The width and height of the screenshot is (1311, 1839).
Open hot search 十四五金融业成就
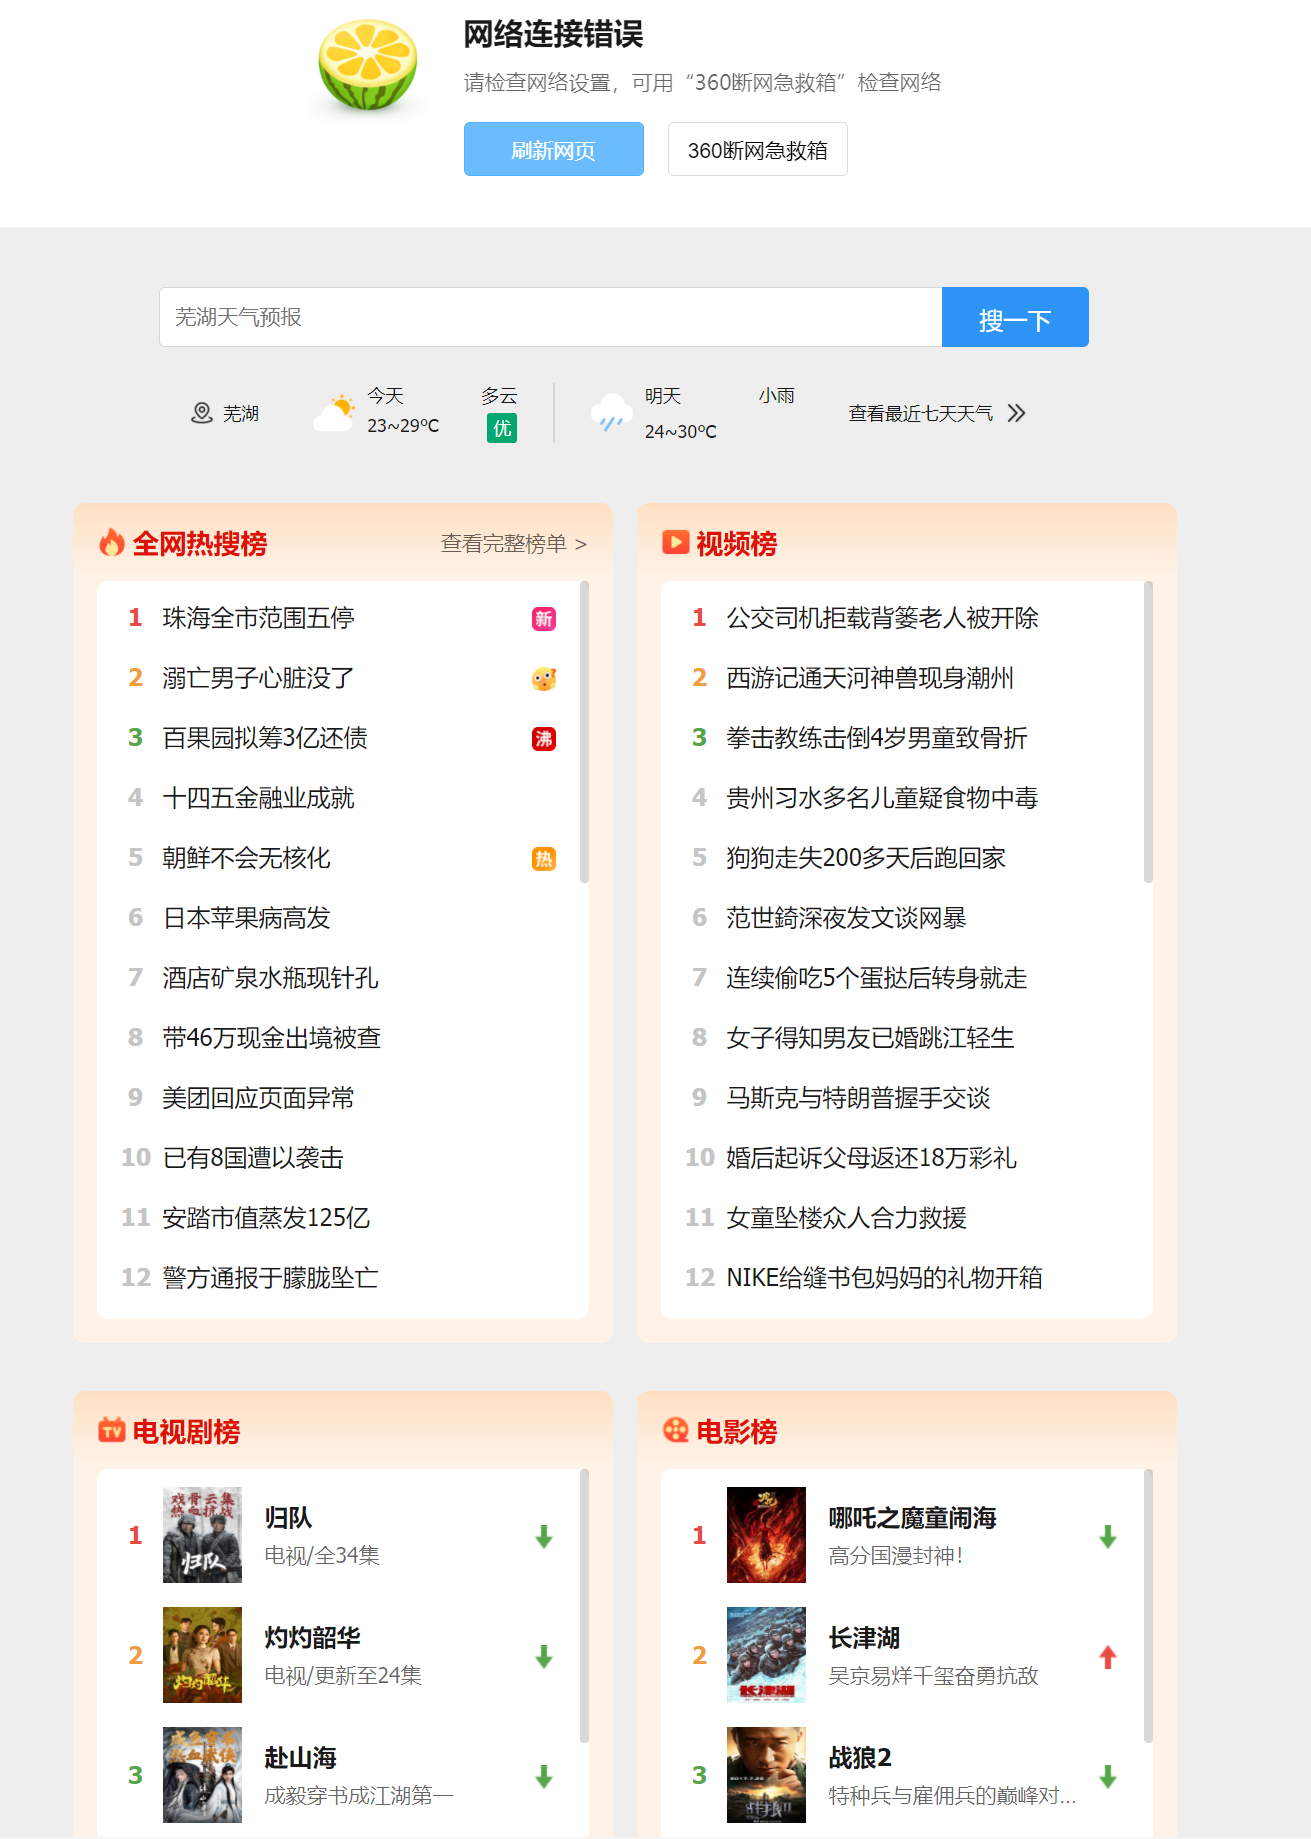tap(259, 798)
